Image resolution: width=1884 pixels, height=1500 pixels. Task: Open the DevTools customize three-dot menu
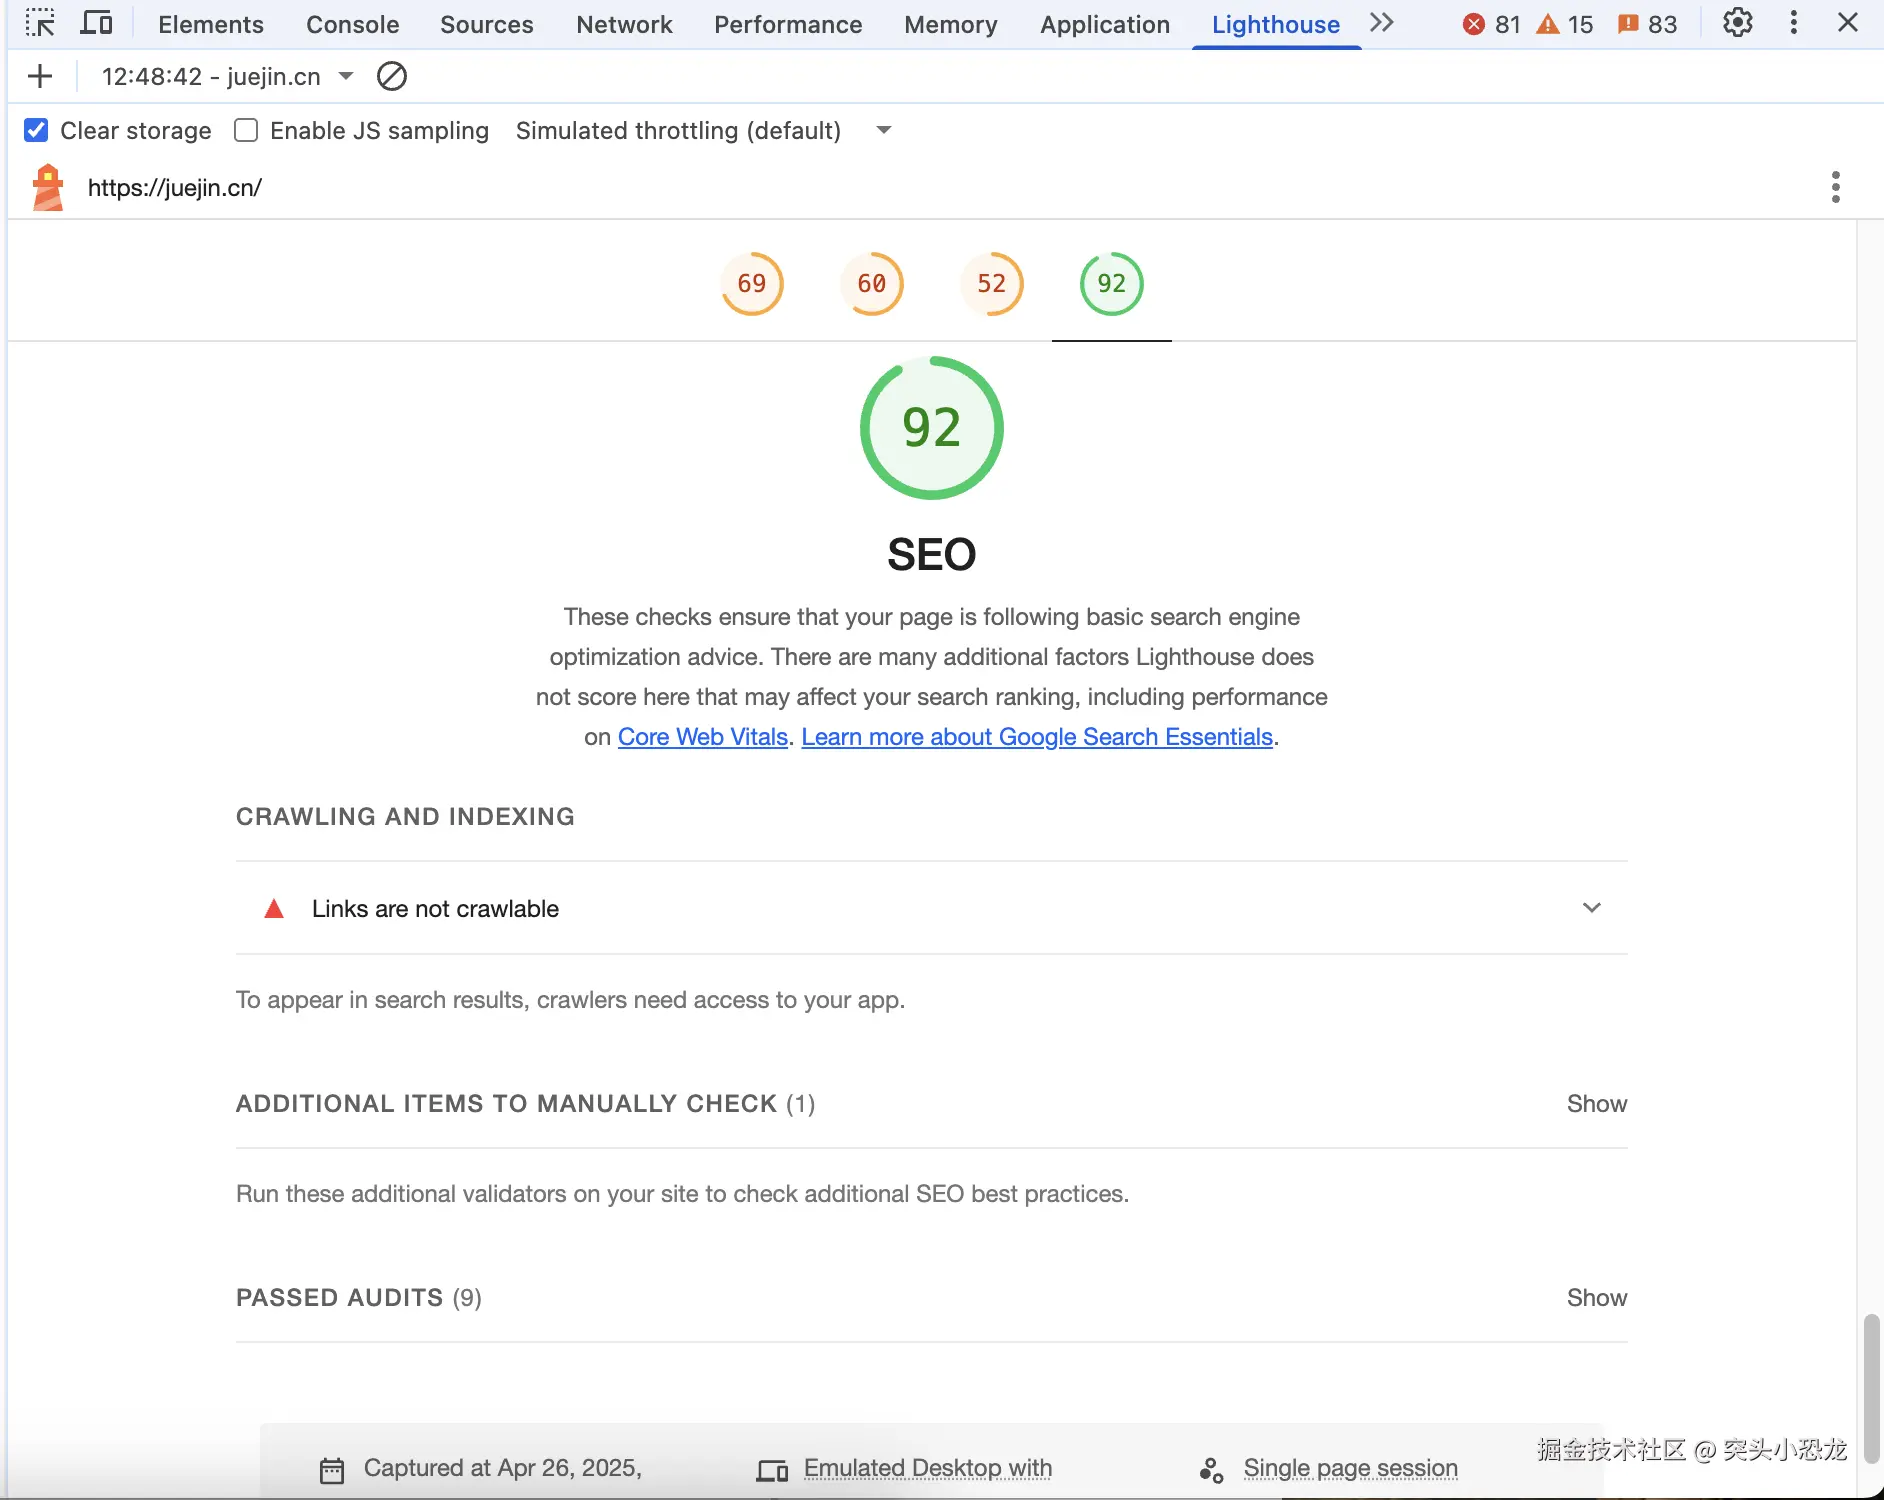[x=1794, y=23]
